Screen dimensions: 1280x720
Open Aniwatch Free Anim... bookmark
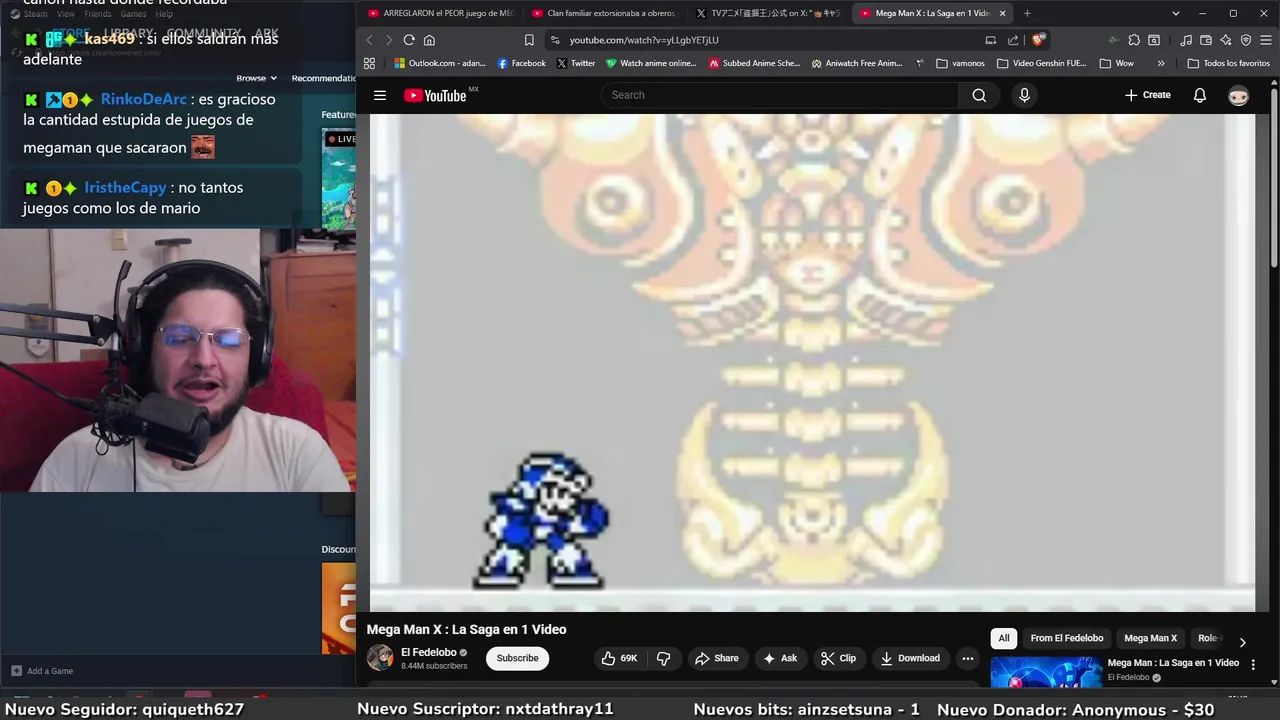(x=857, y=63)
